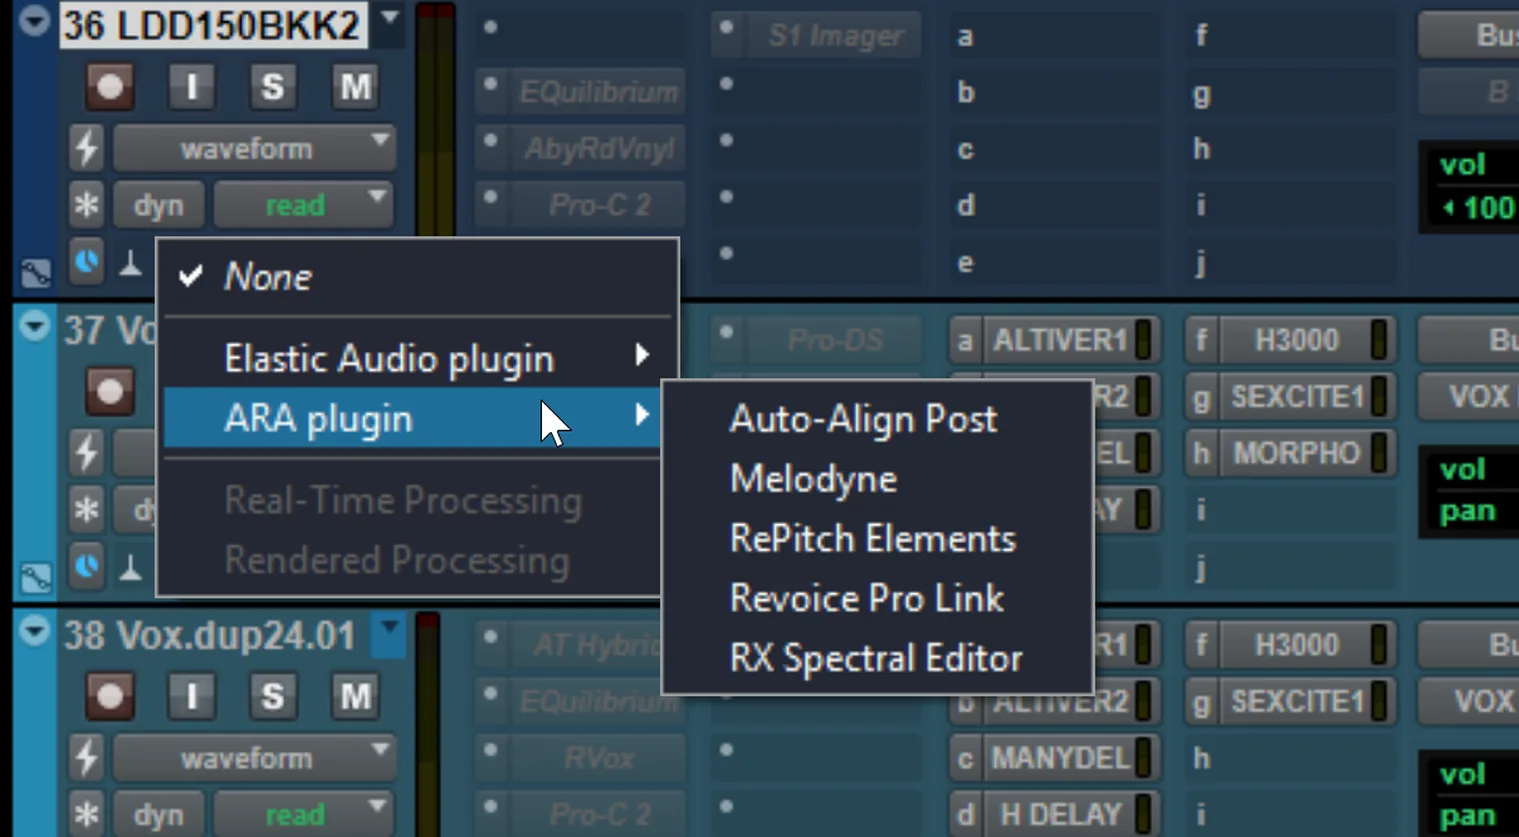
Task: Enable input monitoring on track 38
Action: (191, 697)
